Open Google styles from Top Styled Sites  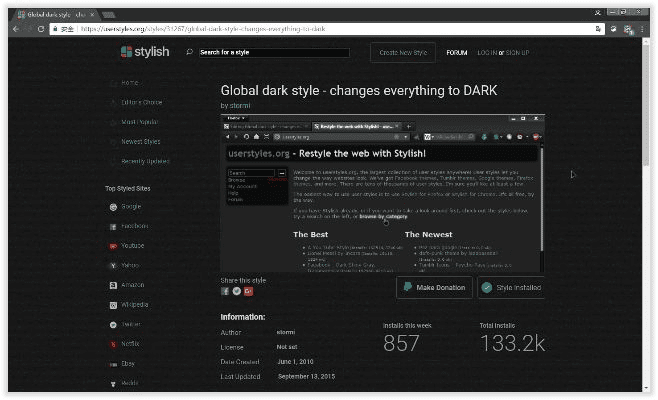click(131, 207)
